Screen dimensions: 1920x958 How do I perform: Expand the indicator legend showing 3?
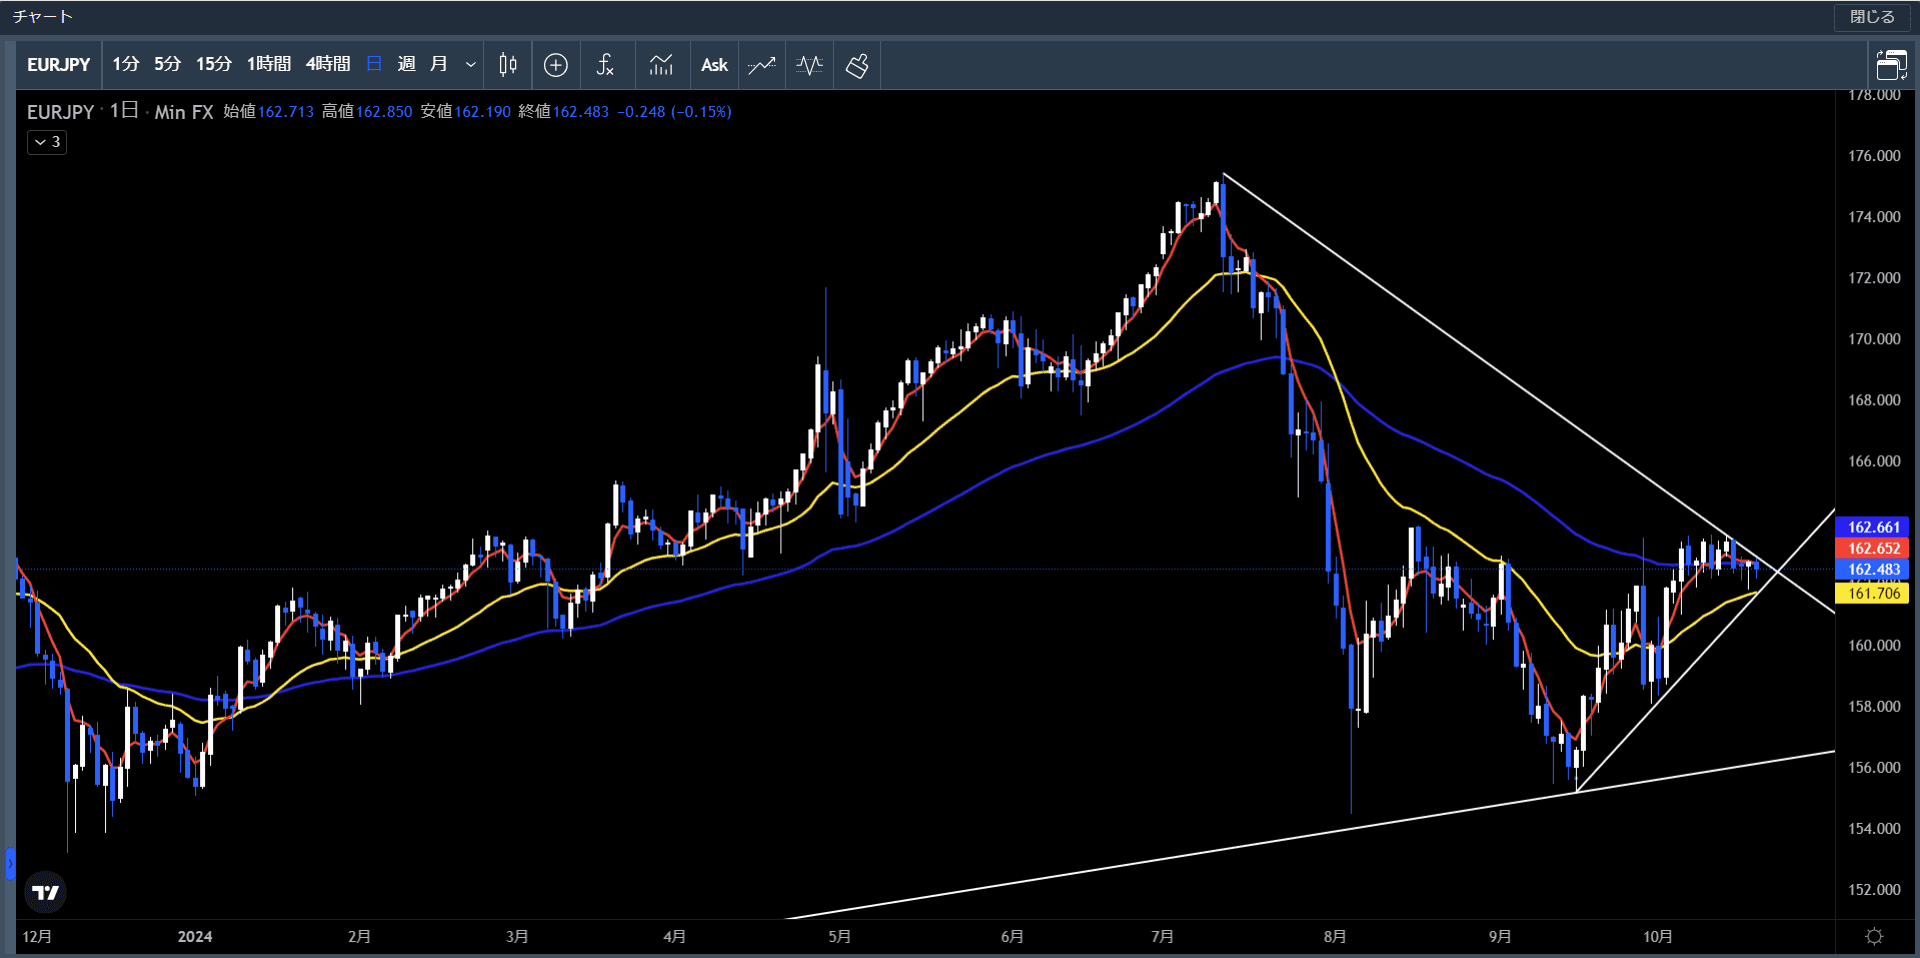[47, 142]
